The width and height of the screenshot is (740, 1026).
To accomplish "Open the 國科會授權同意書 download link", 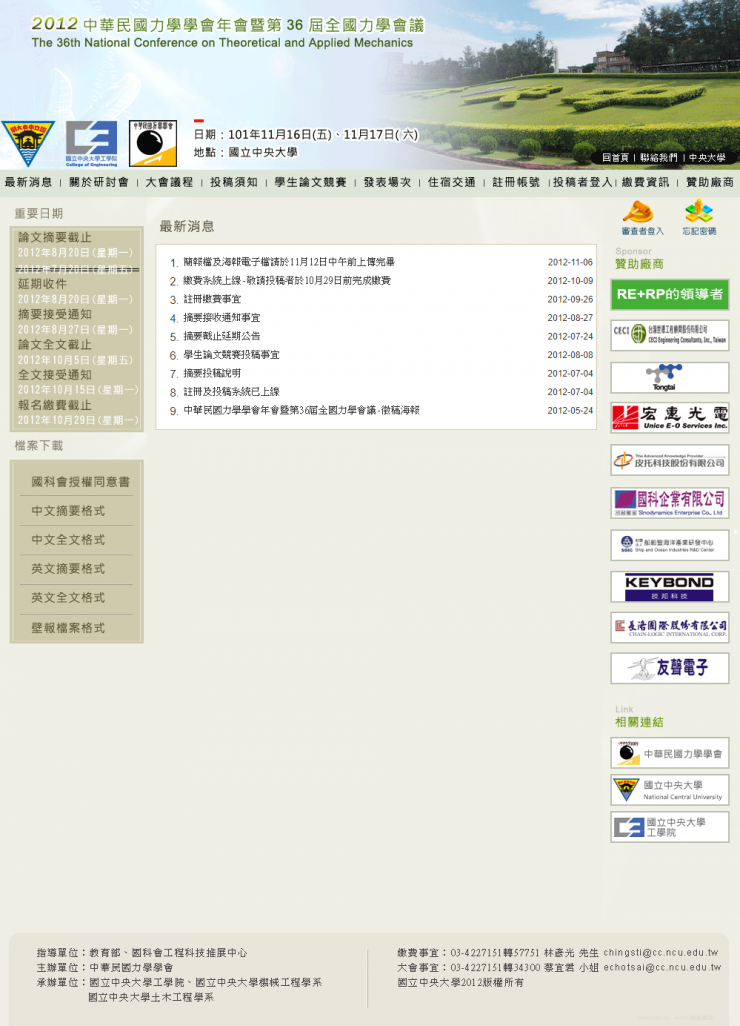I will coord(80,482).
